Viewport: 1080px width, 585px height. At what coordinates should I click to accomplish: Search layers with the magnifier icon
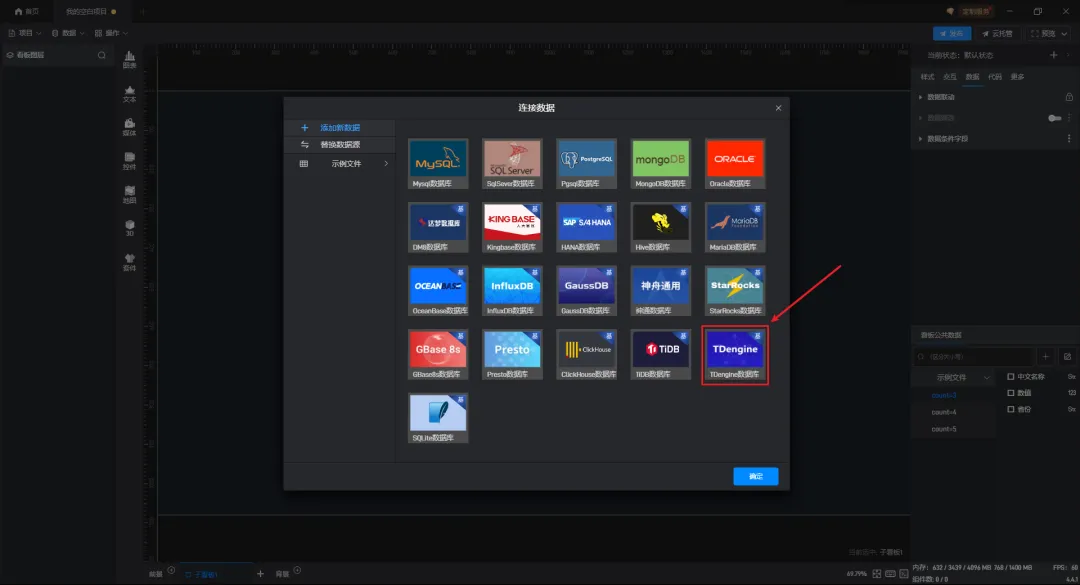pos(102,55)
